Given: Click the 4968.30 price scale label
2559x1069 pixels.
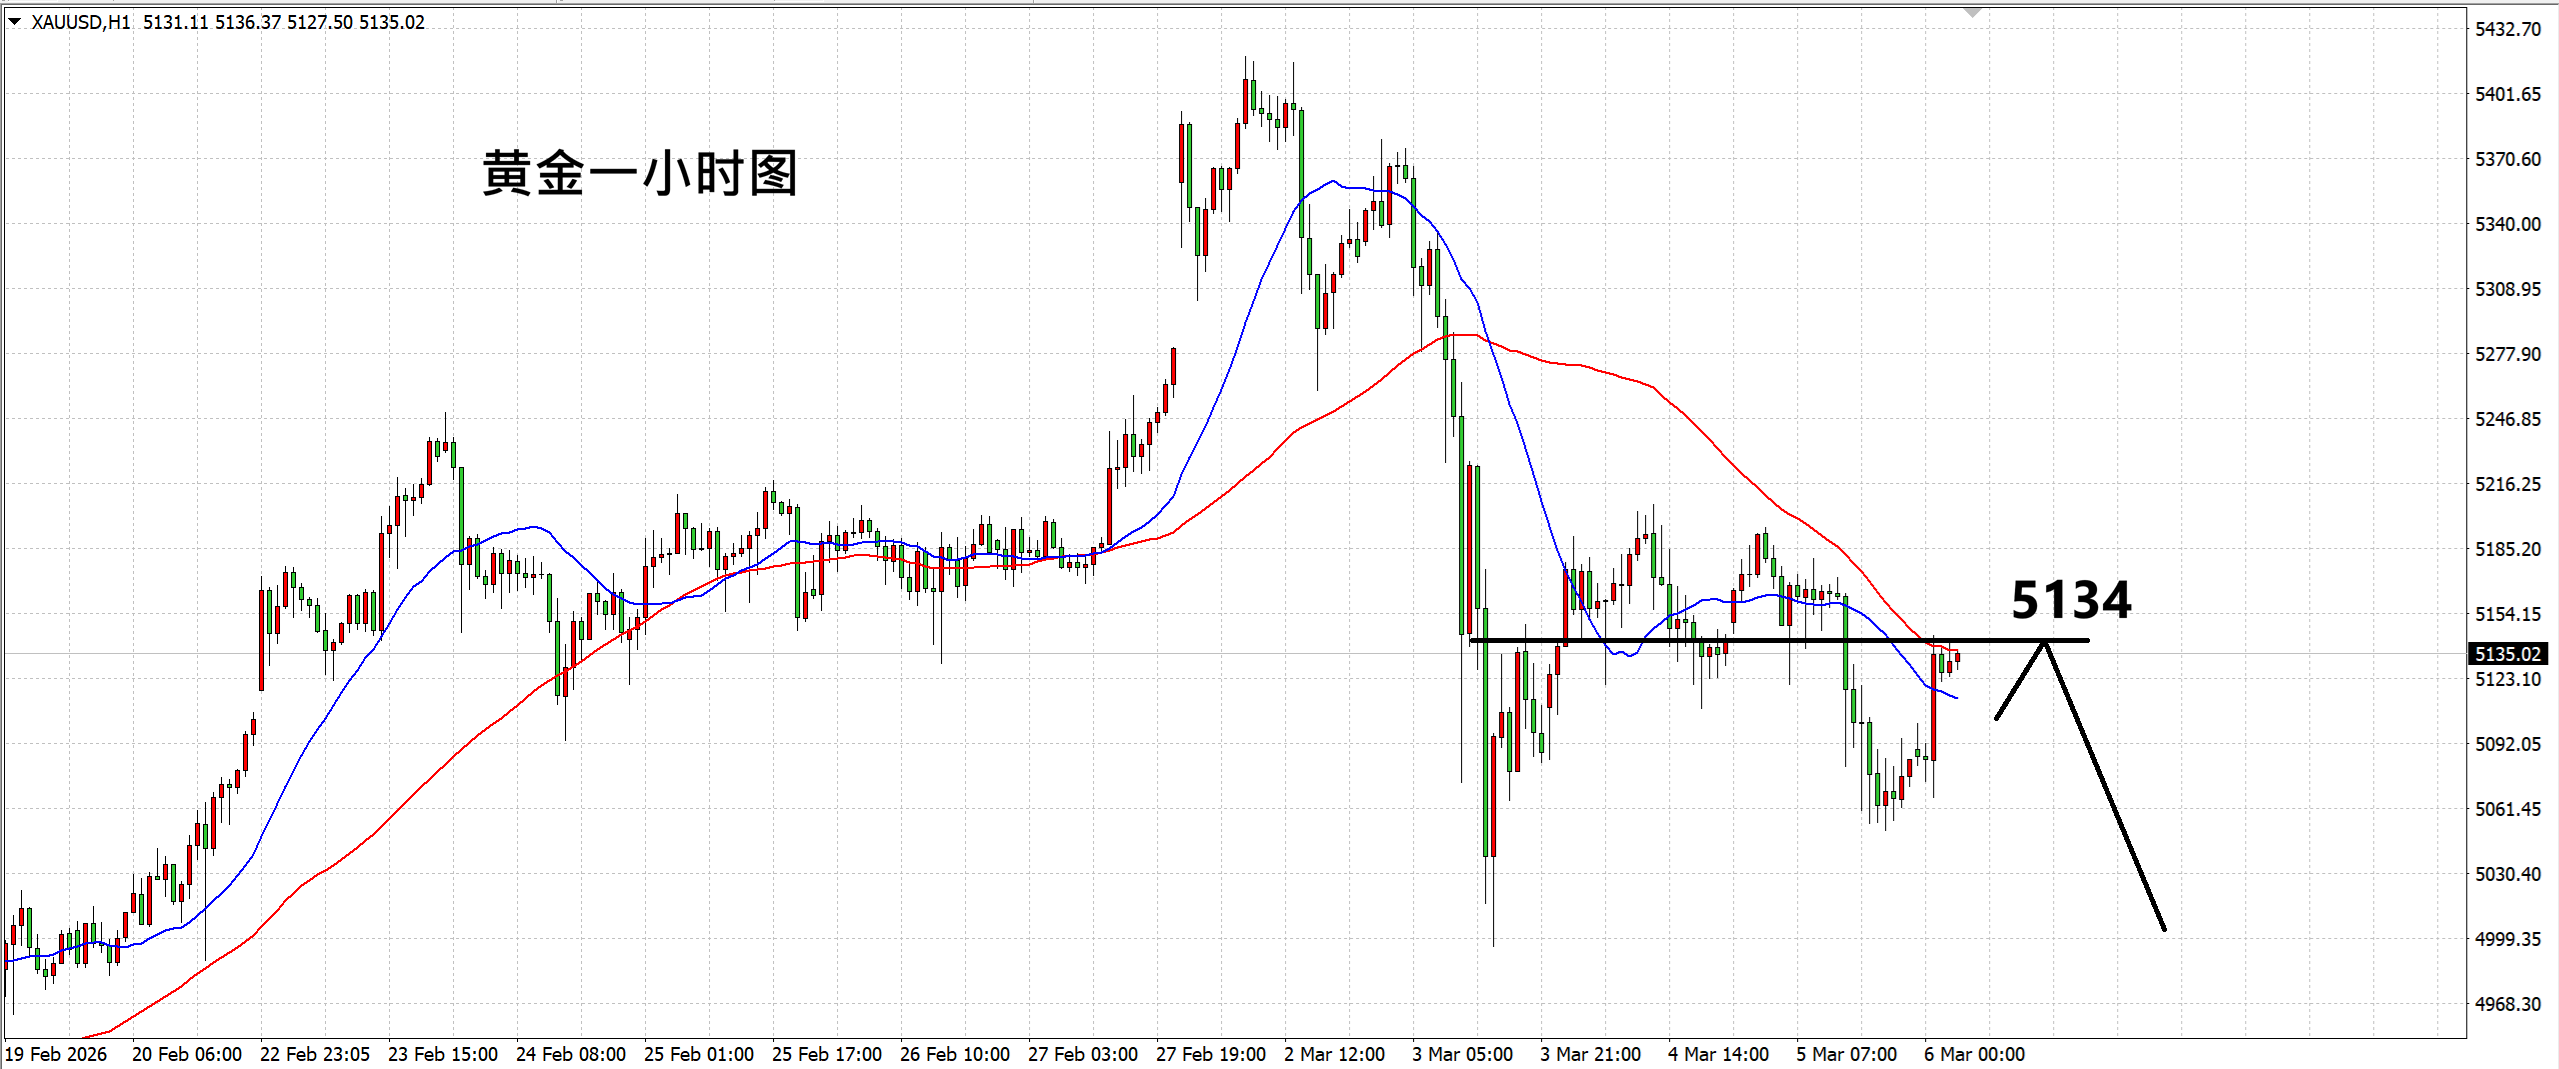Looking at the screenshot, I should pyautogui.click(x=2507, y=1004).
